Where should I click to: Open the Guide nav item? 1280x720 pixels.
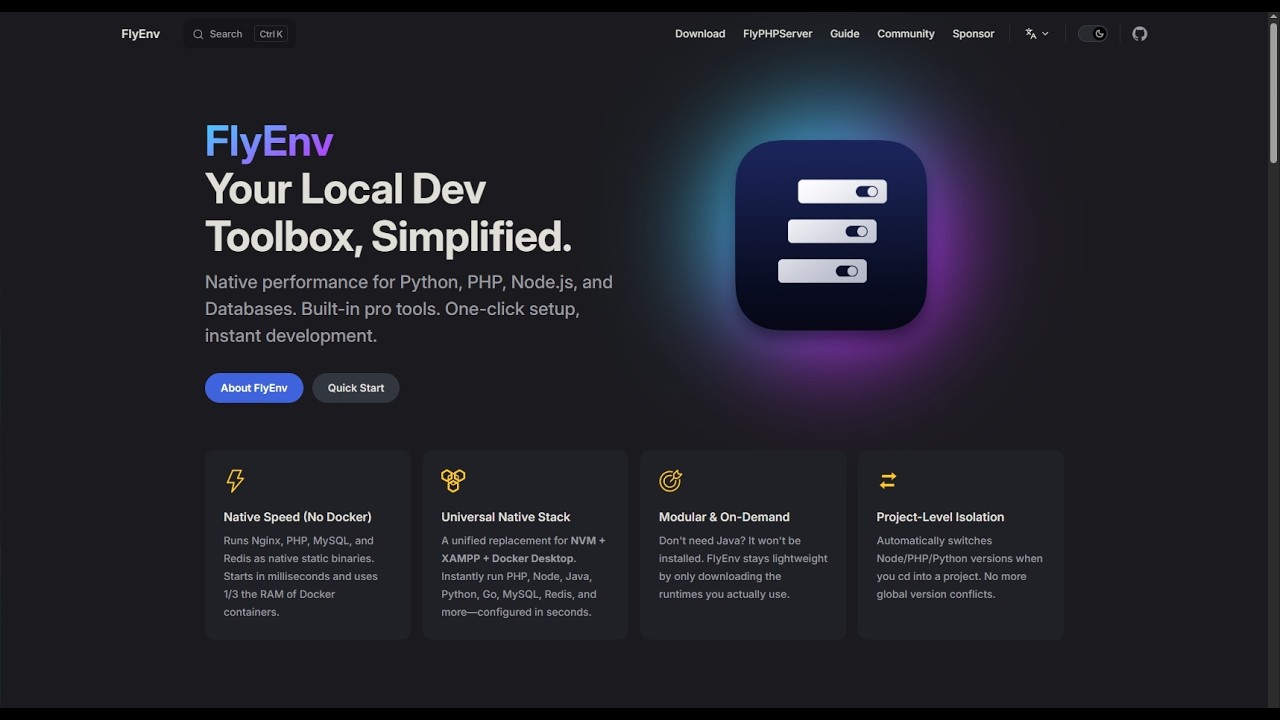point(844,34)
